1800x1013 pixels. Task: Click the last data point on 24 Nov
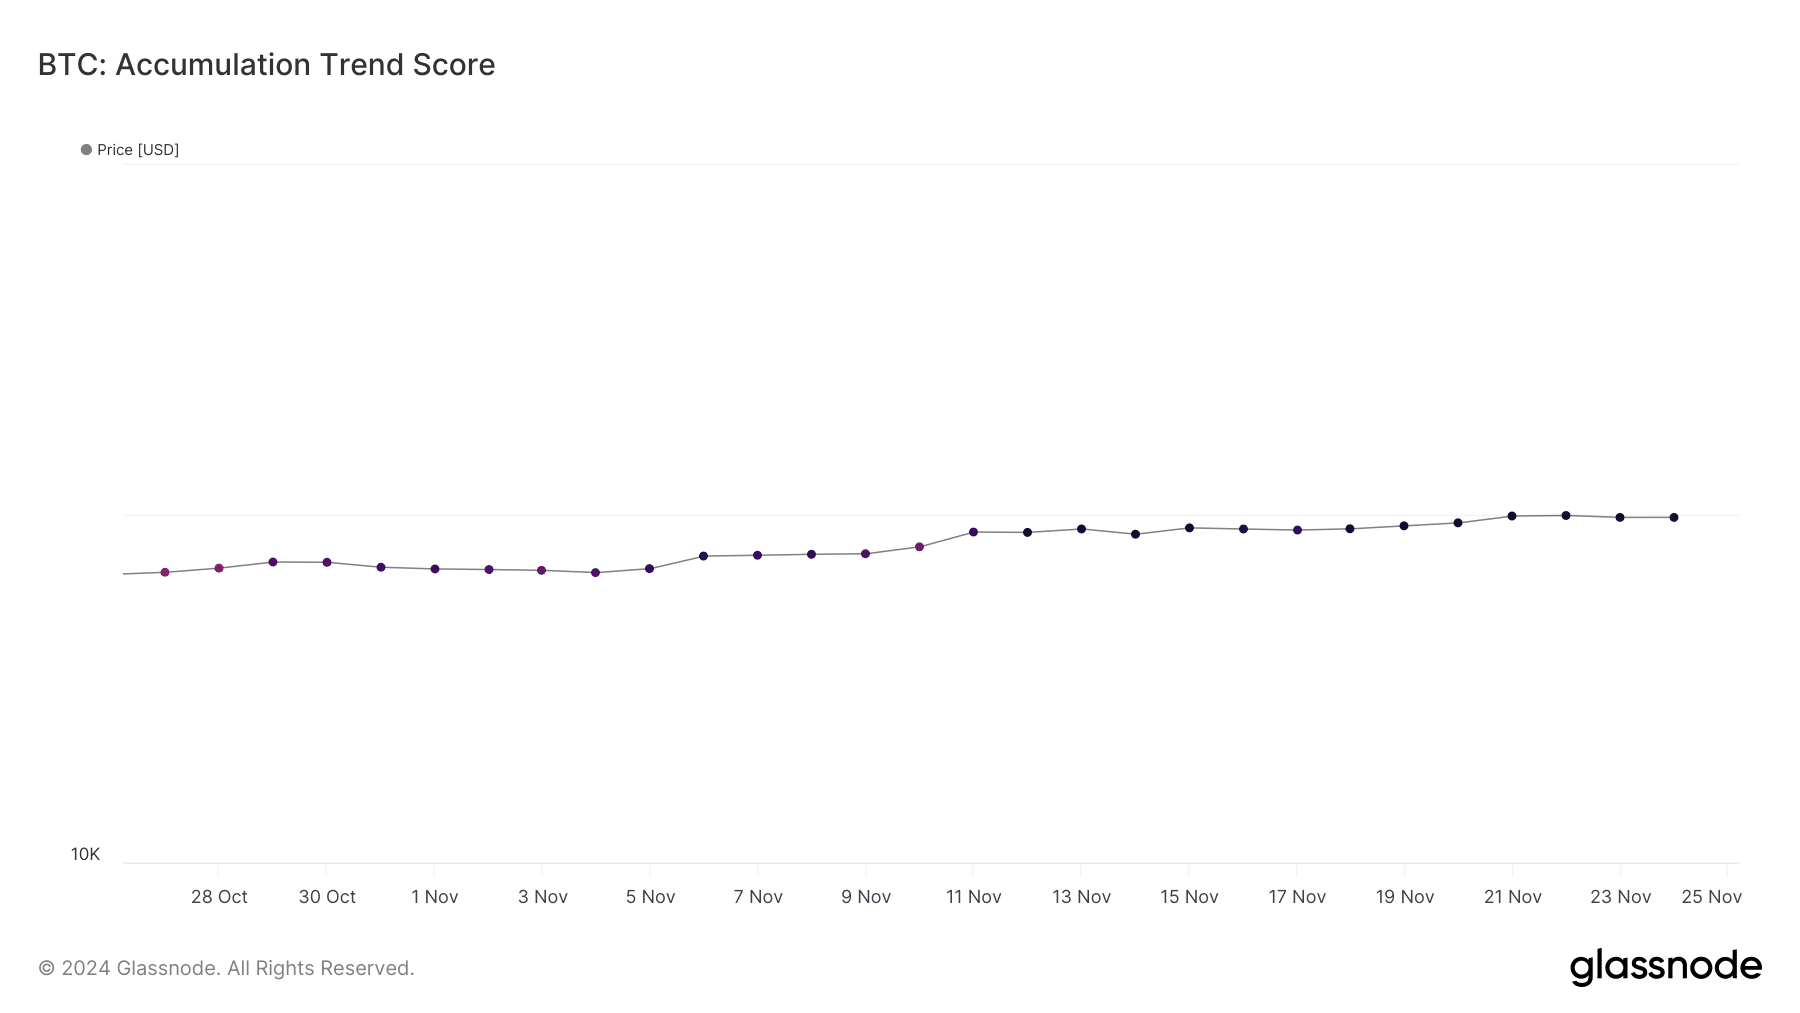pyautogui.click(x=1674, y=518)
